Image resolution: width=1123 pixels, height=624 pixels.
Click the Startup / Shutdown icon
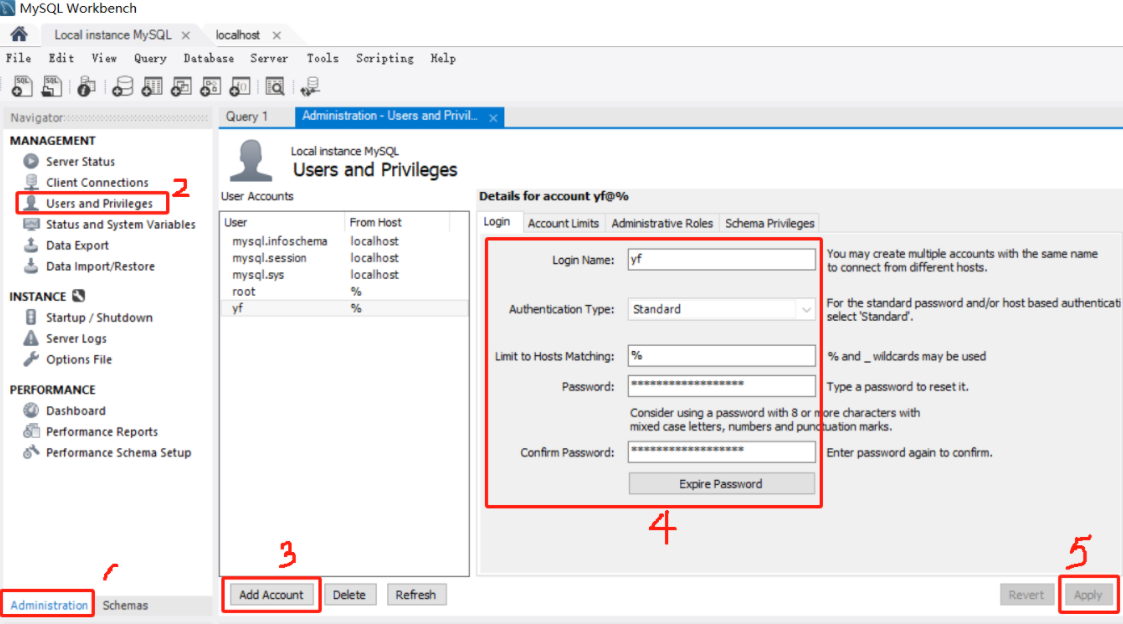coord(31,317)
